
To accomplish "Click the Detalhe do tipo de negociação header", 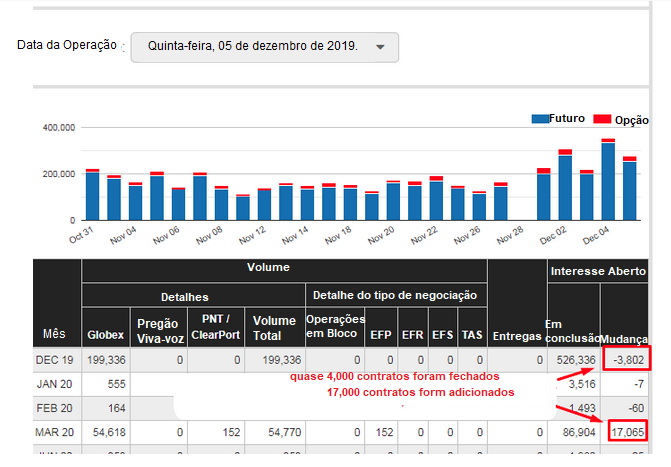I will (395, 295).
